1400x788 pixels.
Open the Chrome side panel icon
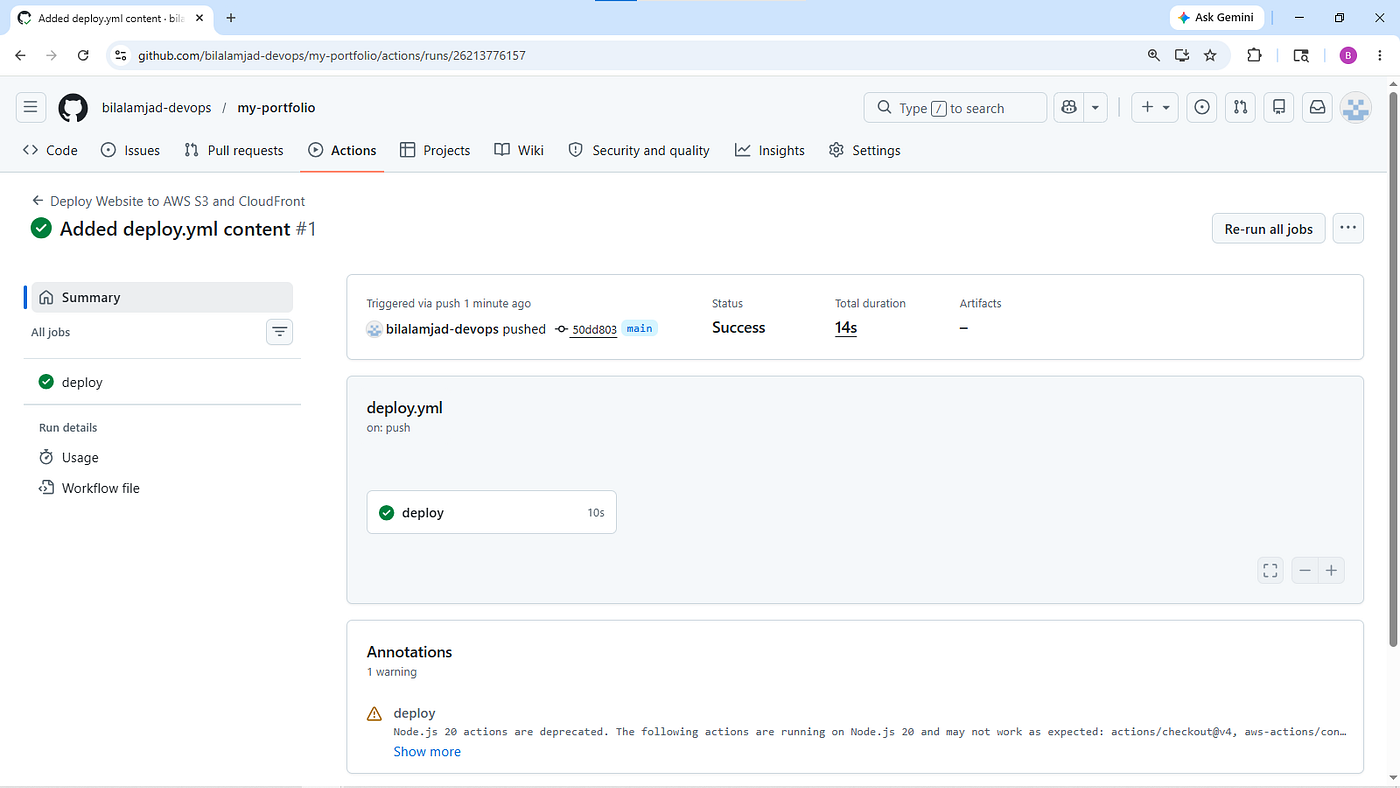pyautogui.click(x=1301, y=56)
